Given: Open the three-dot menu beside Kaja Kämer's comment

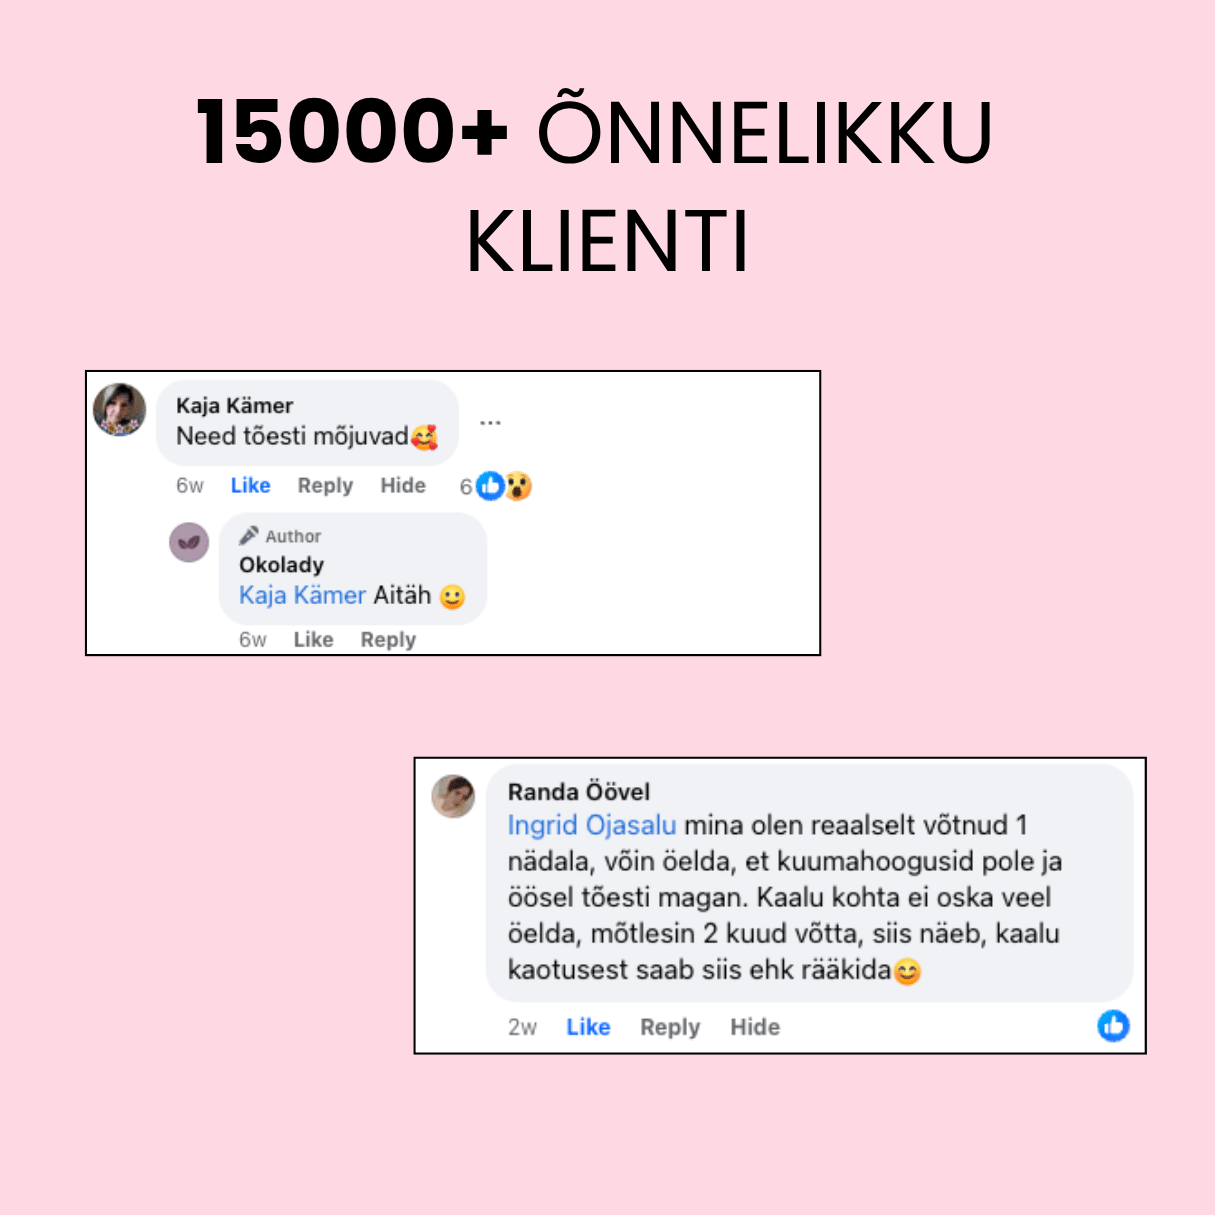Looking at the screenshot, I should (x=490, y=423).
